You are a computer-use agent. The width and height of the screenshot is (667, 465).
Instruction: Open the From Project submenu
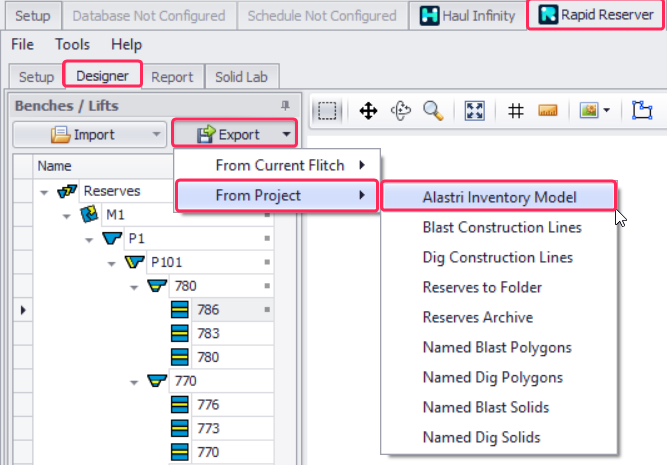(x=276, y=195)
